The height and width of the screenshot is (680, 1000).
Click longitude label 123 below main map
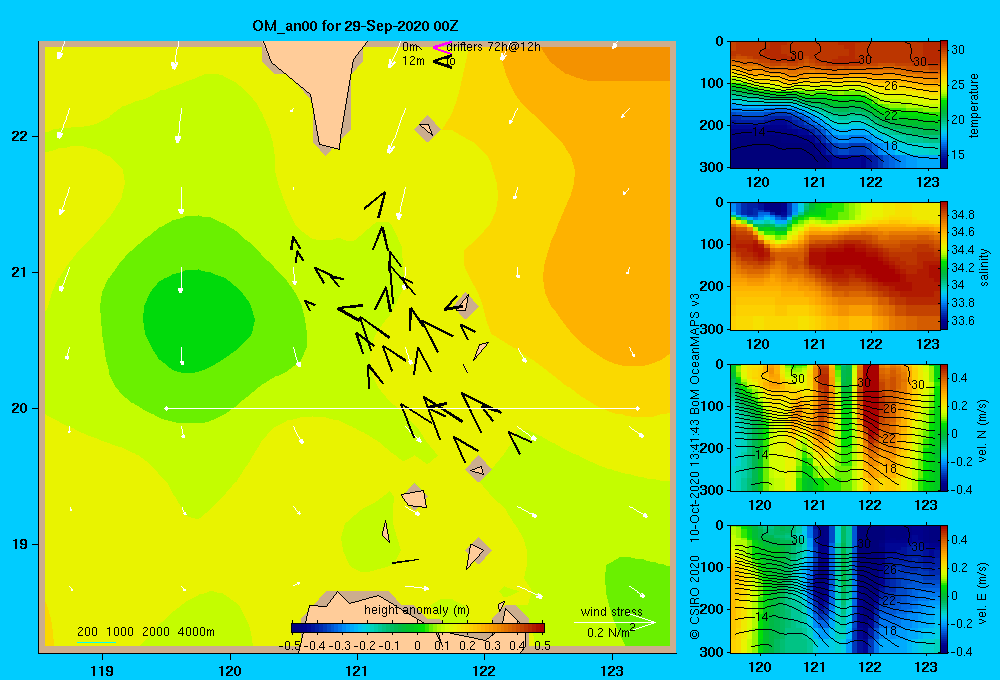(x=612, y=670)
